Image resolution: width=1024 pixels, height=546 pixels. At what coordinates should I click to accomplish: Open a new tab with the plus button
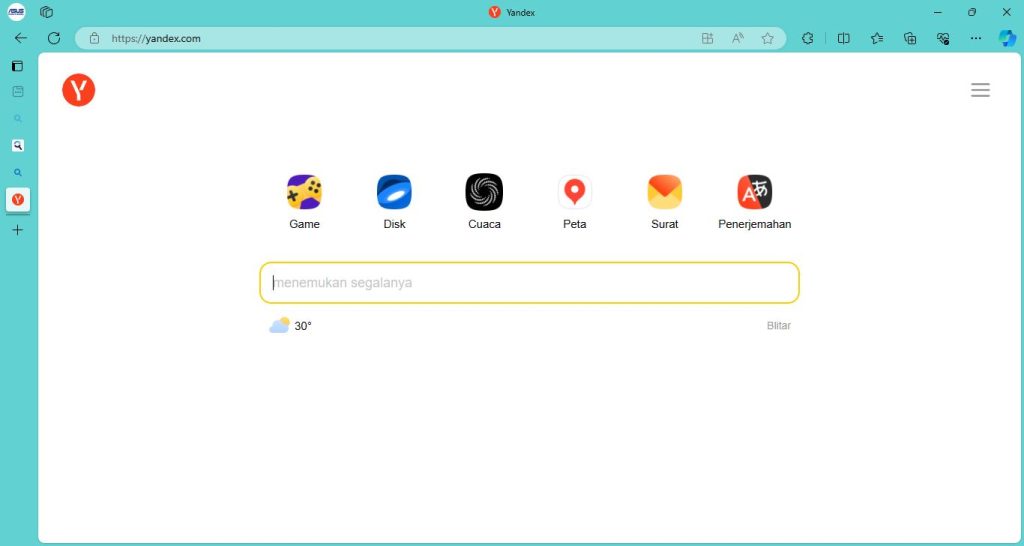[17, 230]
